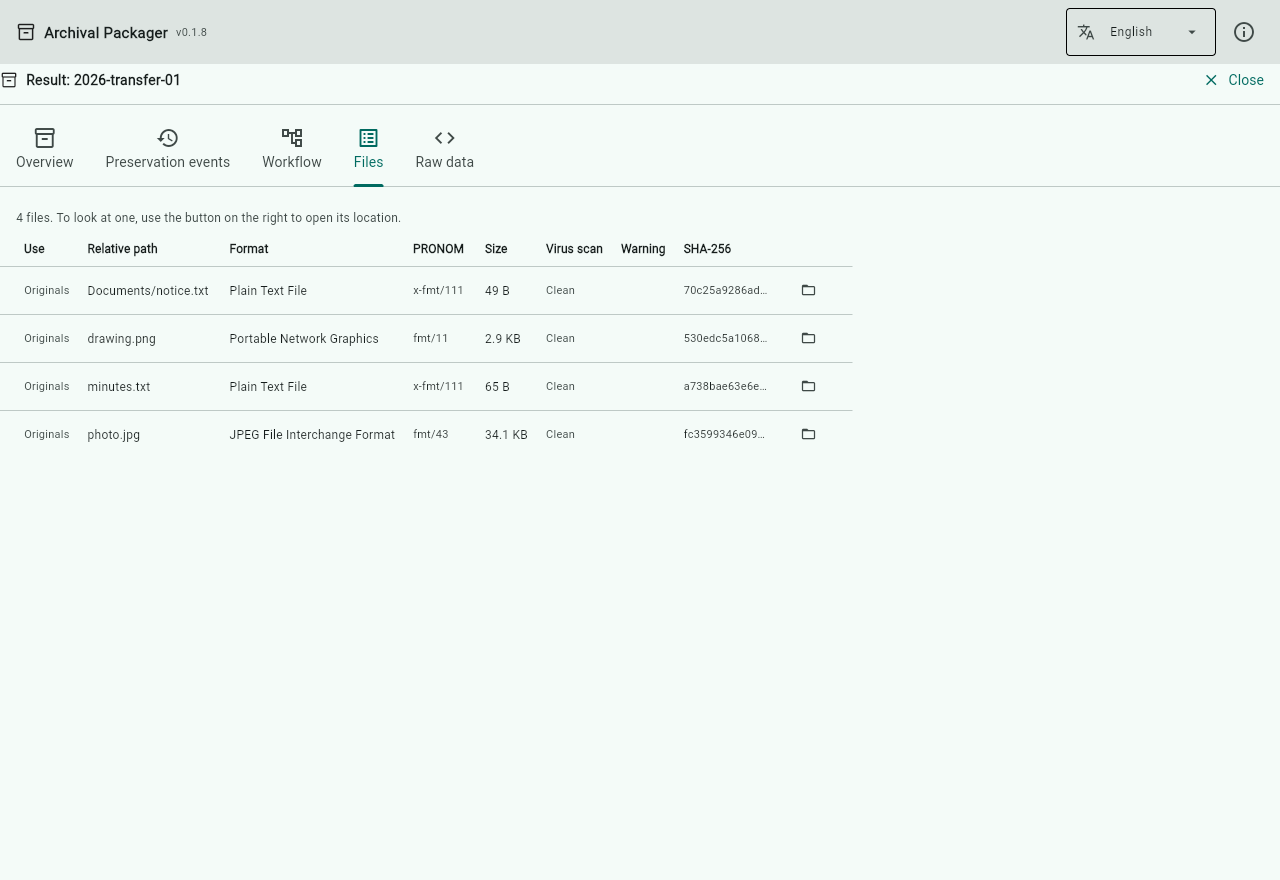
Task: Click the 34.1 KB size value
Action: point(506,435)
